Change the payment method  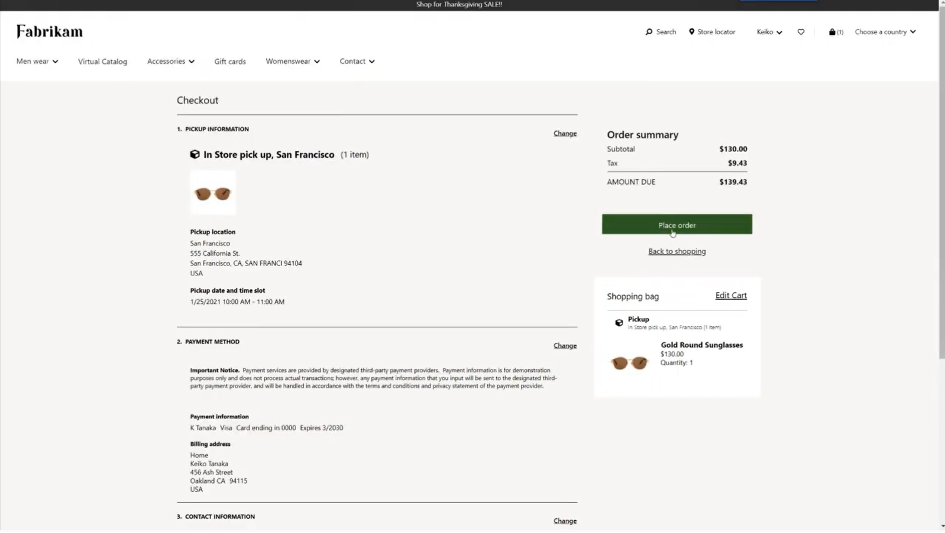click(565, 345)
